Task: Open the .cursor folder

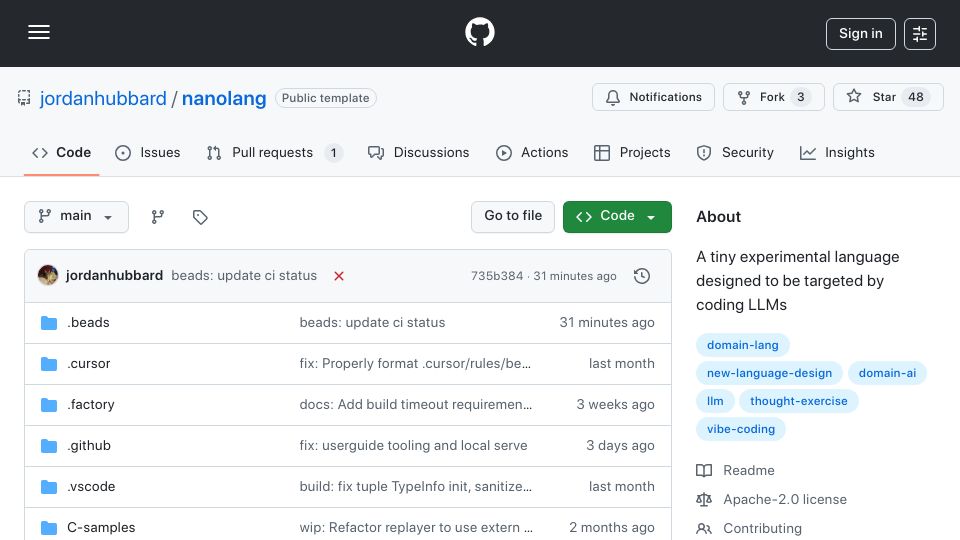Action: pyautogui.click(x=89, y=364)
